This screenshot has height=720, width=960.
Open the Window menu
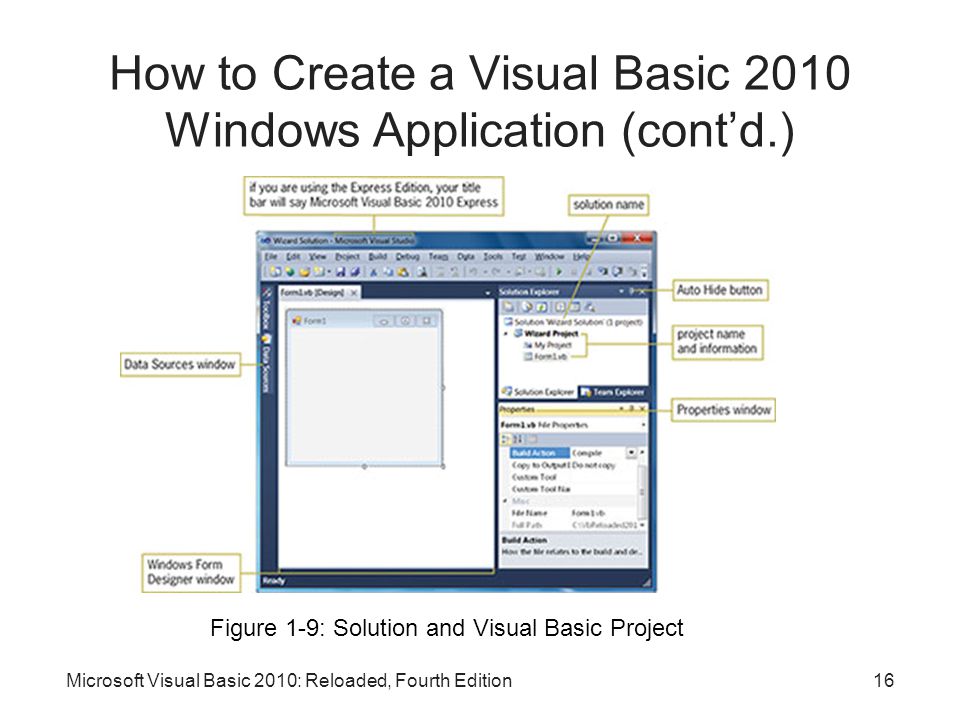549,257
